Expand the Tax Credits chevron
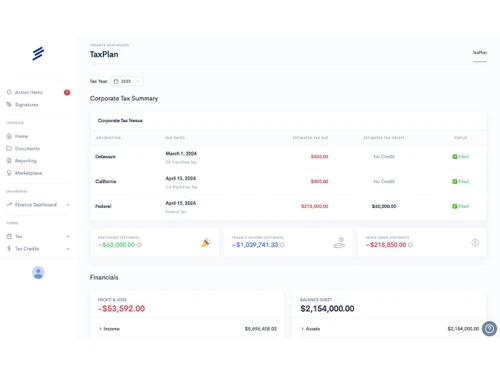The width and height of the screenshot is (500, 375). 68,249
